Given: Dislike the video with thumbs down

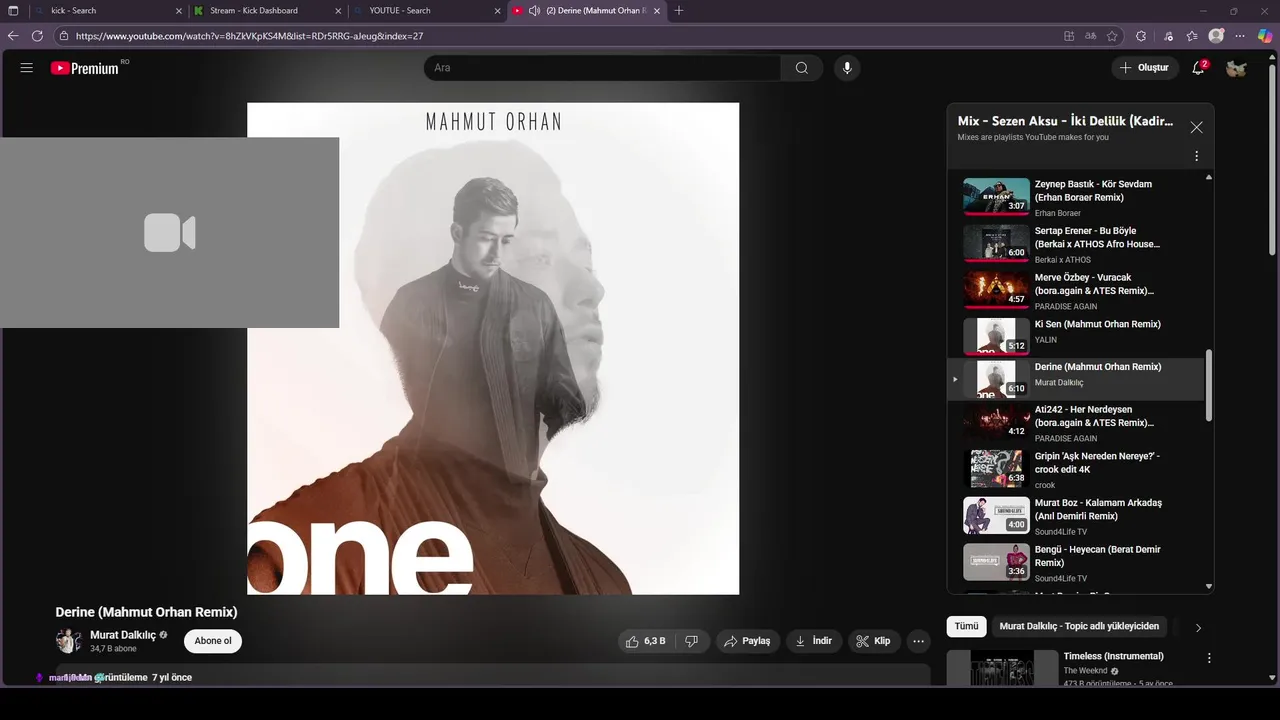Looking at the screenshot, I should coord(691,641).
